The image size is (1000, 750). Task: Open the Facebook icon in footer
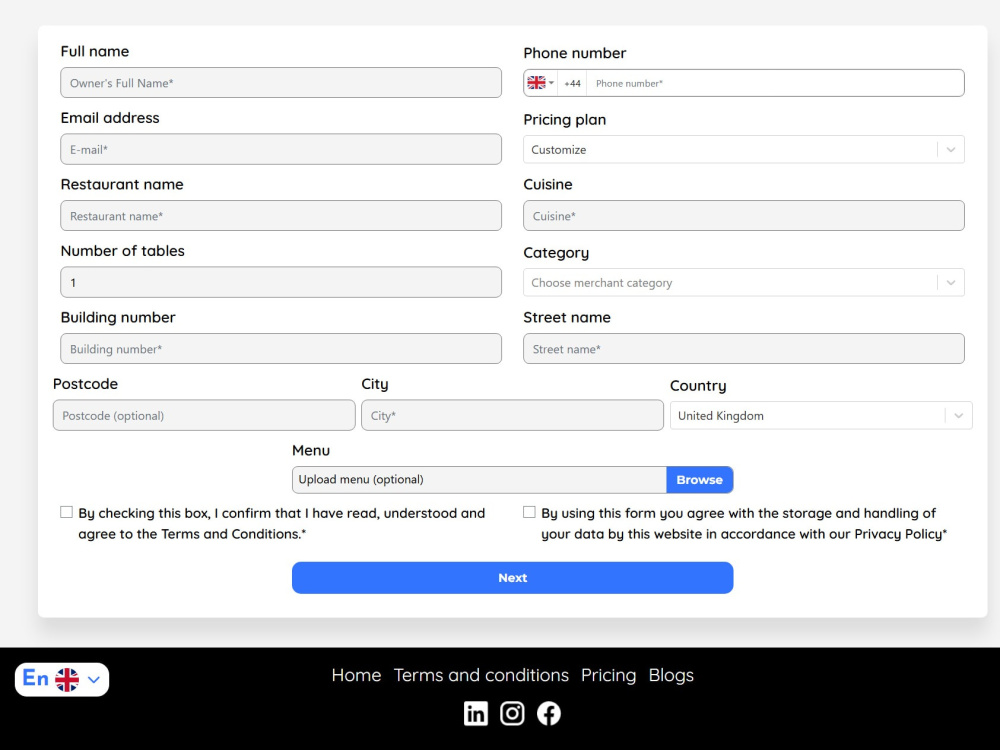[548, 713]
